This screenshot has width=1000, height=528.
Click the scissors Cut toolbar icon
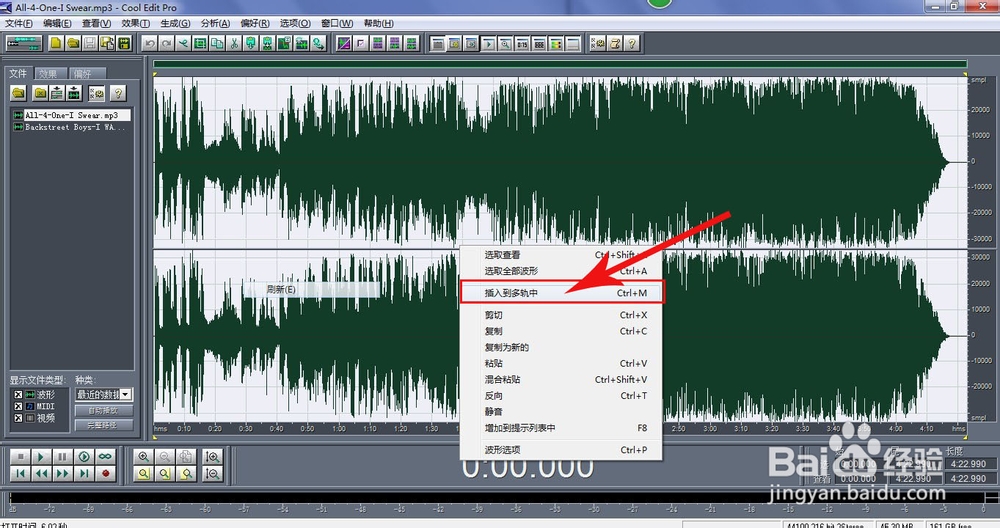234,43
